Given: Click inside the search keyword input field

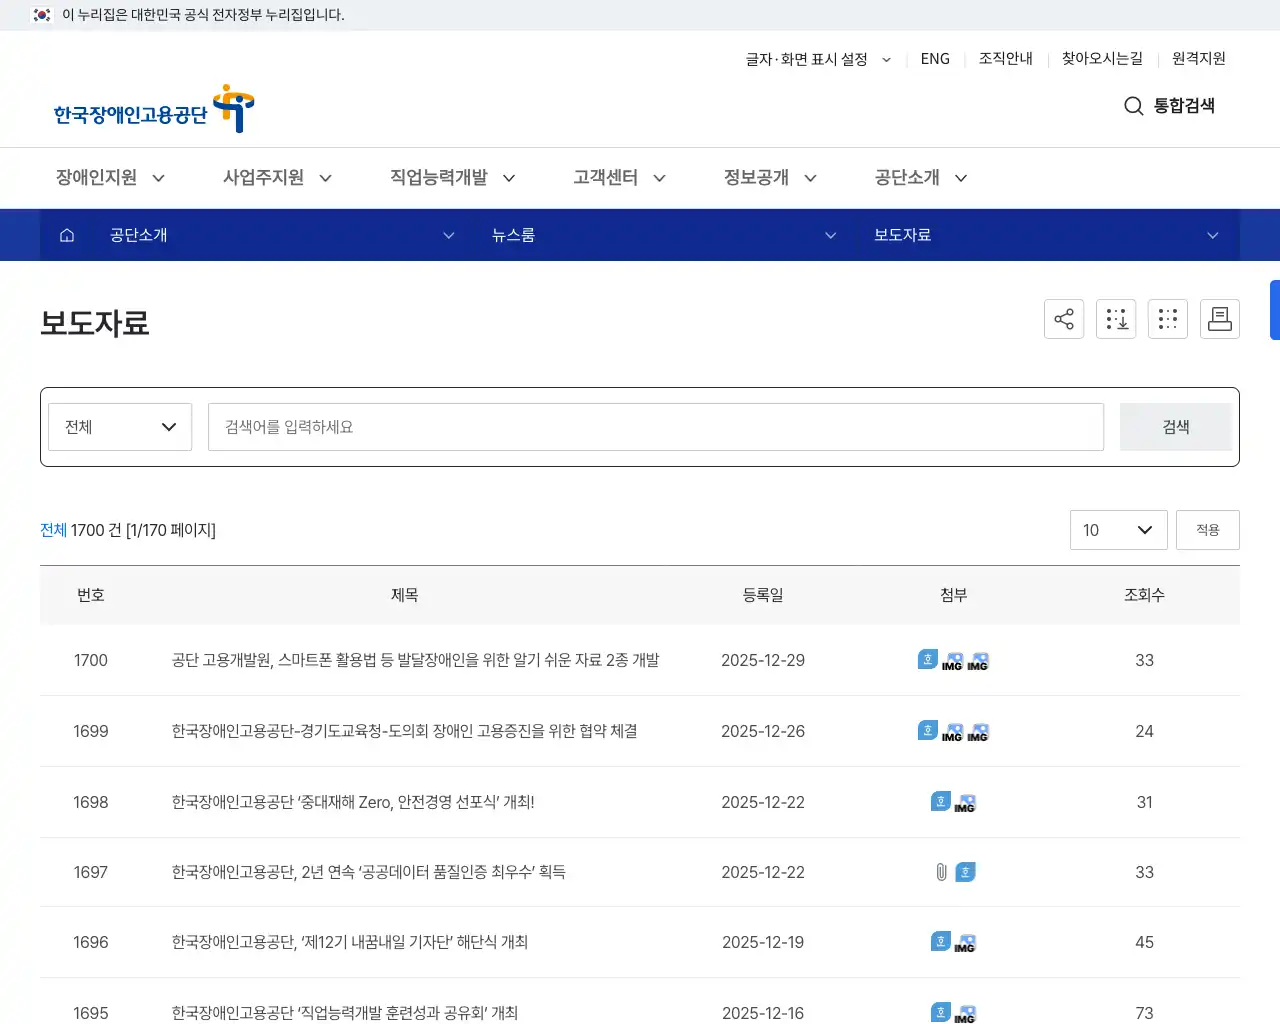Looking at the screenshot, I should point(654,426).
